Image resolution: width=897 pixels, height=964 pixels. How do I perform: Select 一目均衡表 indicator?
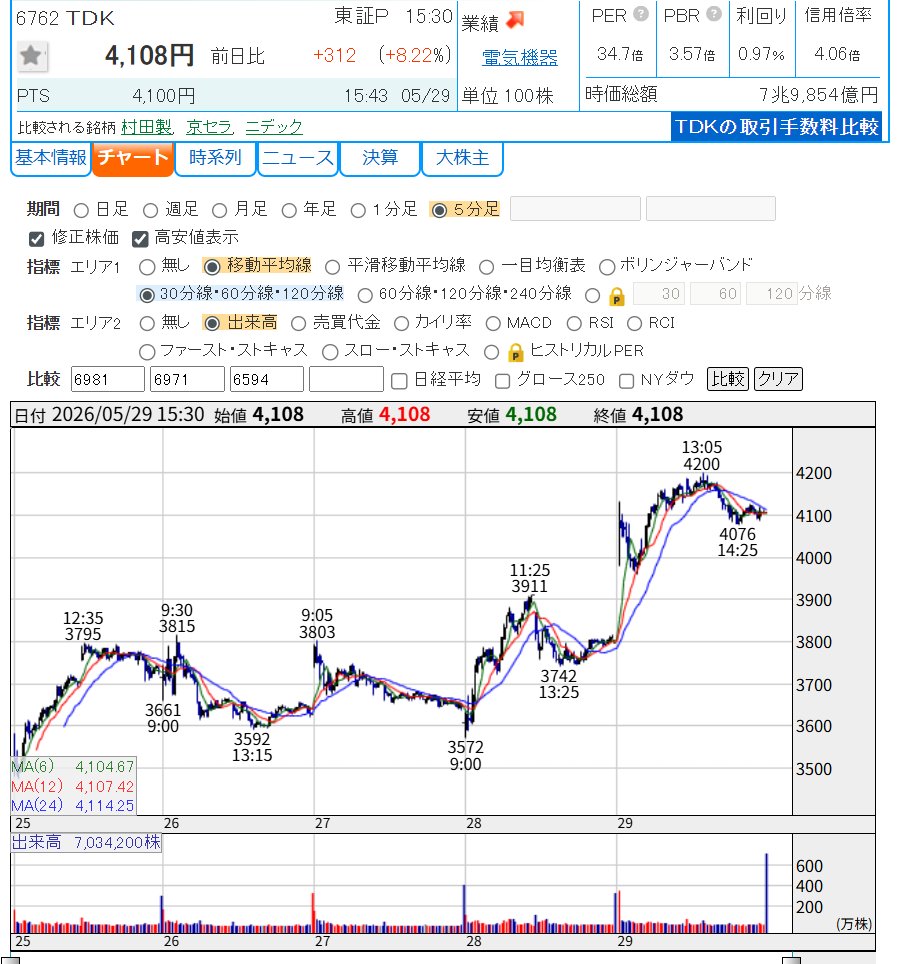[x=486, y=267]
